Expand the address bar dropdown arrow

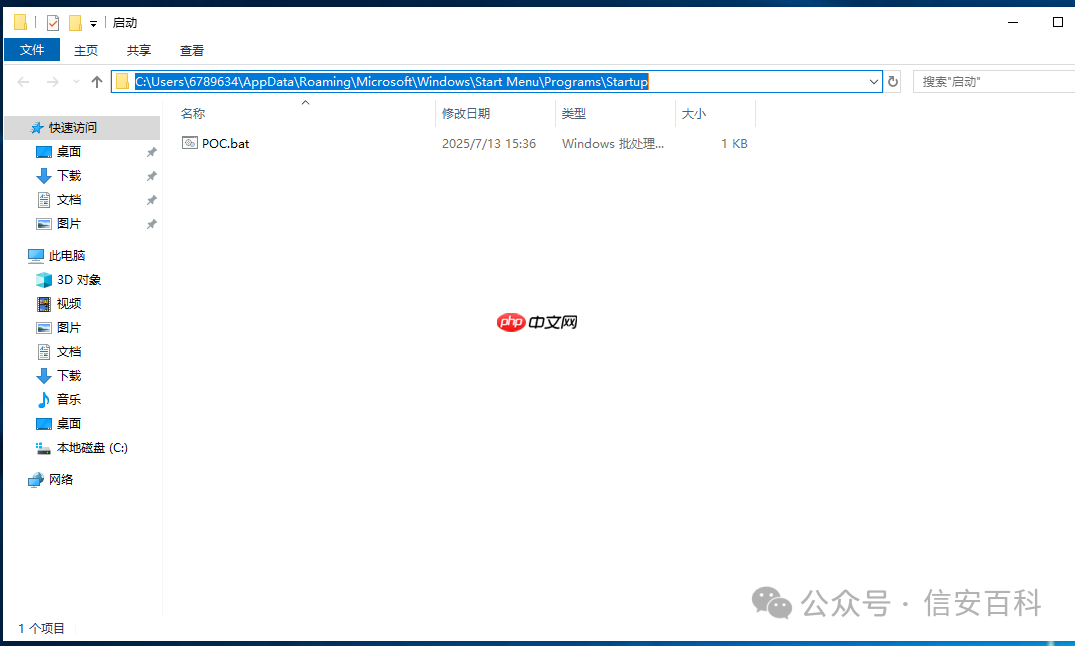(873, 81)
